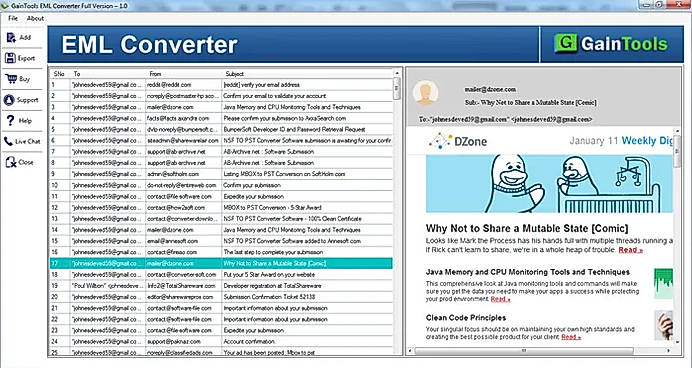This screenshot has width=692, height=368.
Task: Click 'January 11 Weekly Digest' heading
Action: pos(621,141)
